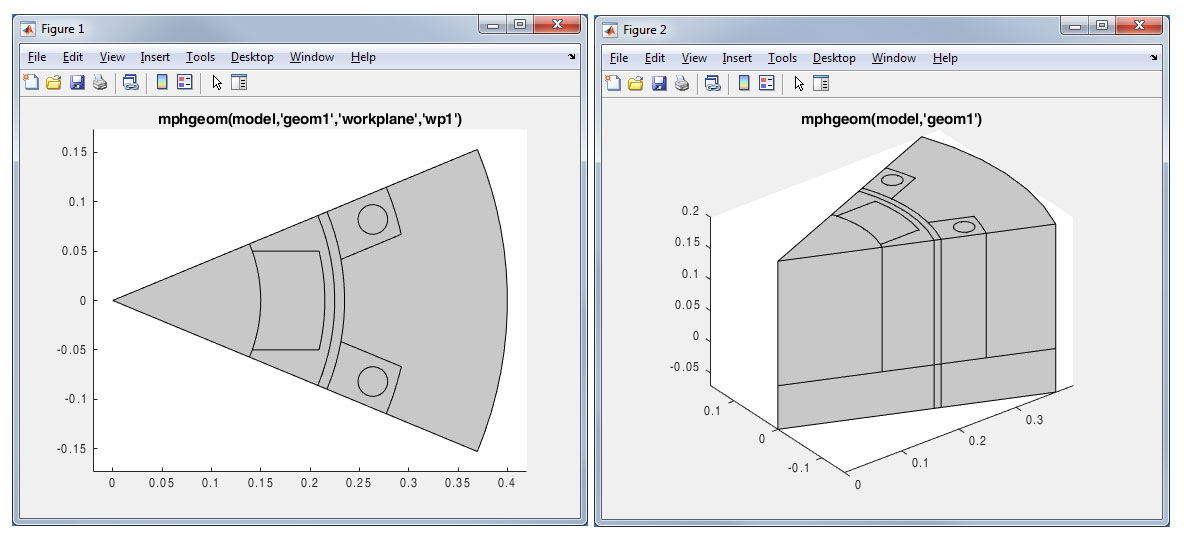Click dock arrow at Figure 1 menu bar's right end

click(x=572, y=58)
